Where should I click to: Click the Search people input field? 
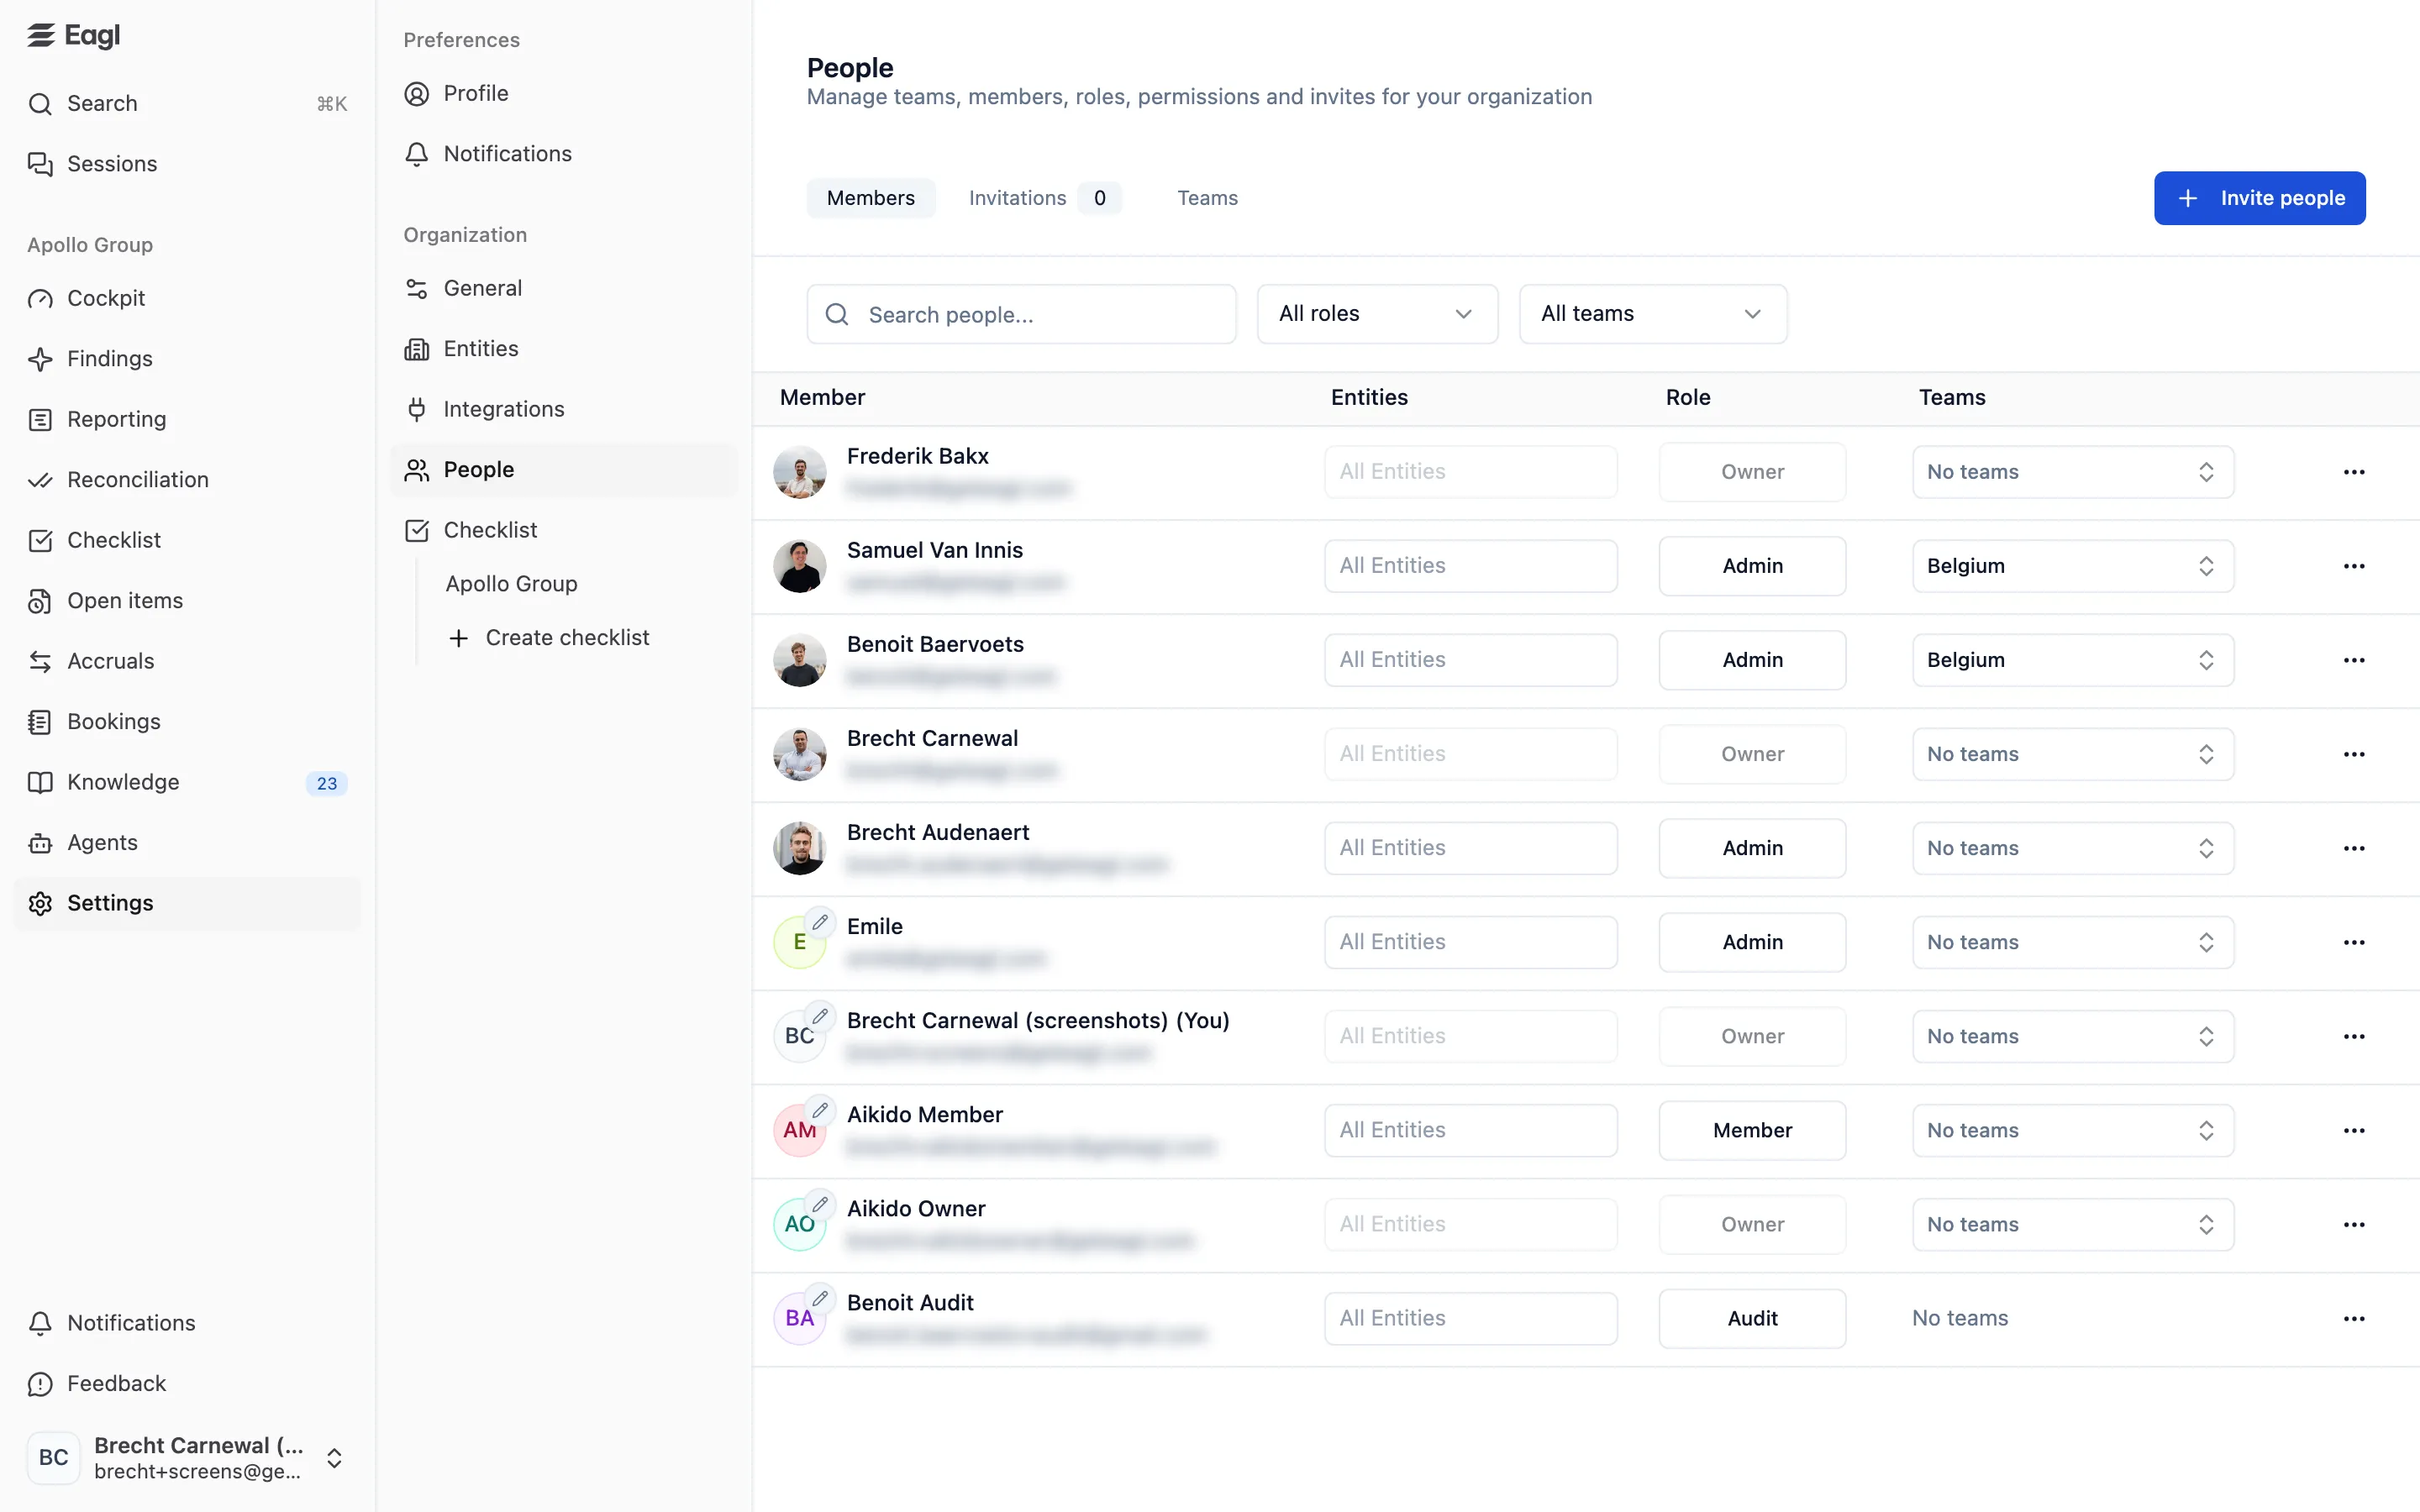tap(1021, 314)
